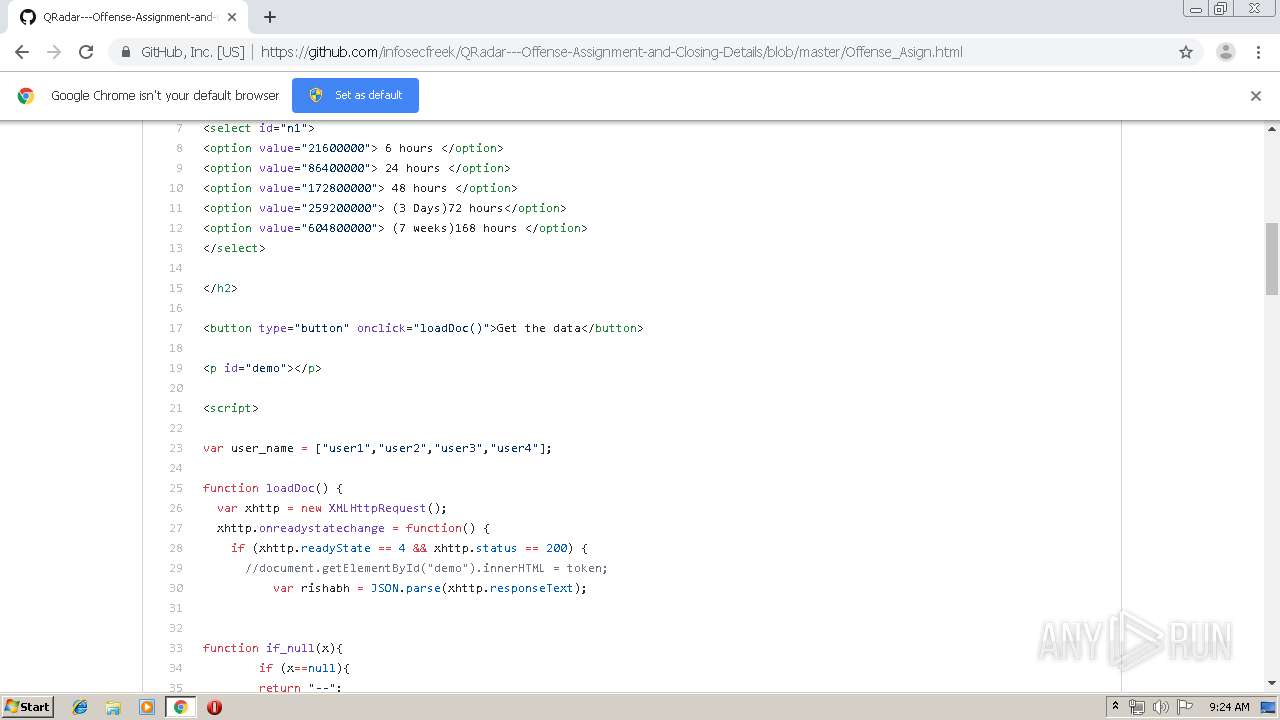
Task: Open the Chrome three-dot menu
Action: 1258,52
